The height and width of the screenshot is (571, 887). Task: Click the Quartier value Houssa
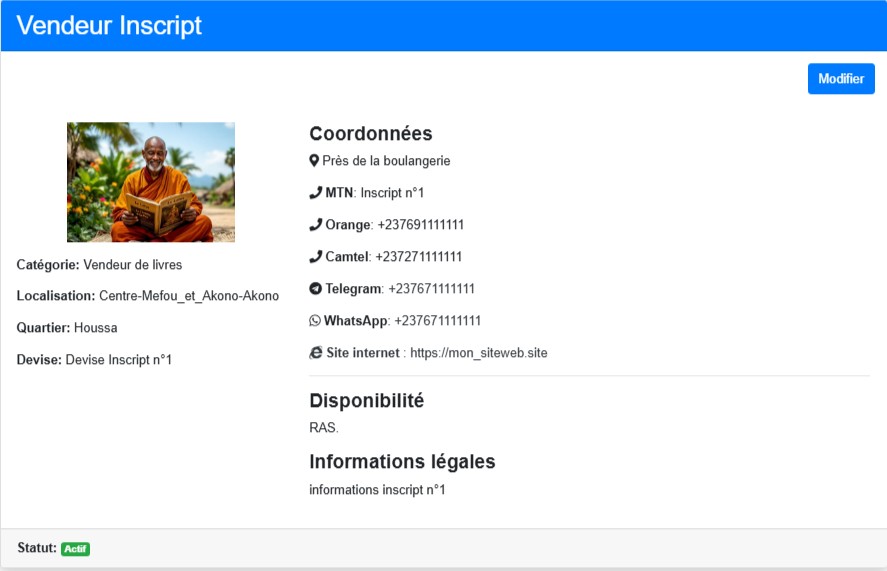(96, 328)
